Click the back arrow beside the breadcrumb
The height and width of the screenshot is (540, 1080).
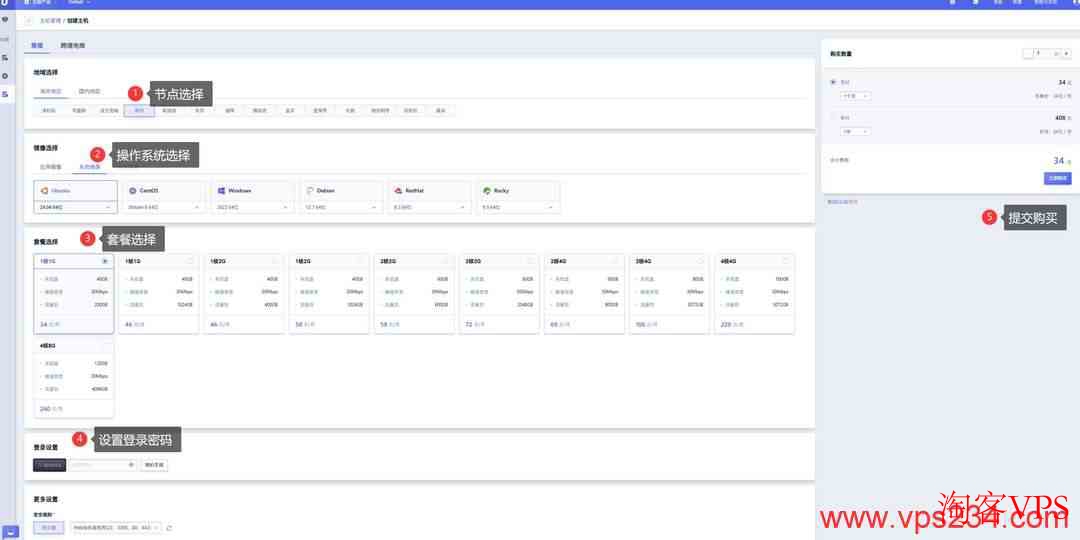28,20
